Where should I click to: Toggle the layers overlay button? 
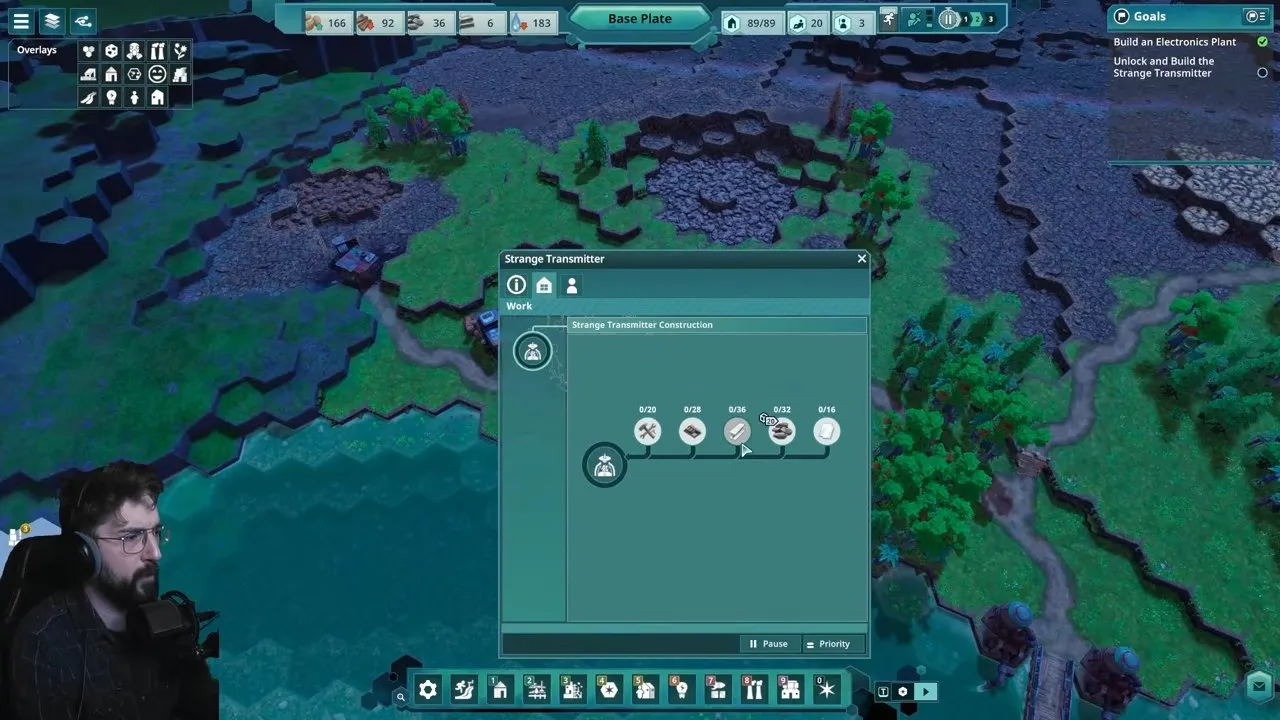[53, 20]
